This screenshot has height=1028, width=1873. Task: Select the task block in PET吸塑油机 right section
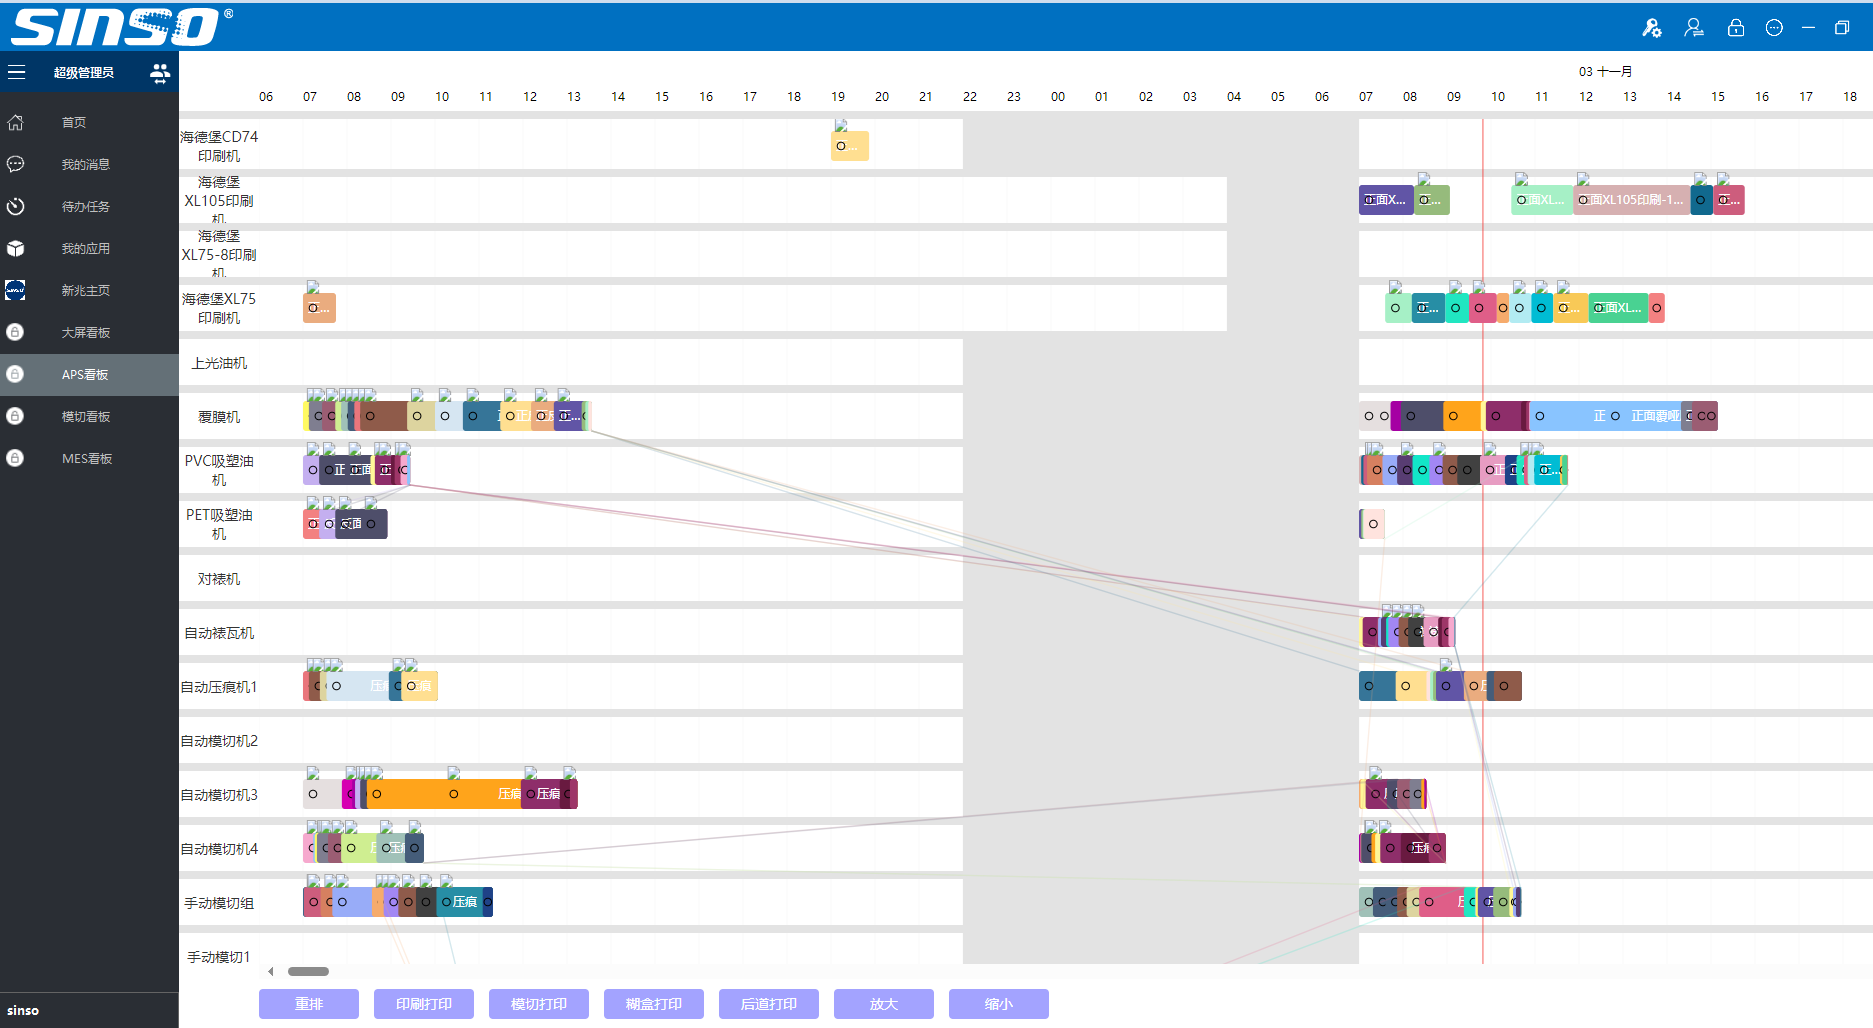[1372, 524]
